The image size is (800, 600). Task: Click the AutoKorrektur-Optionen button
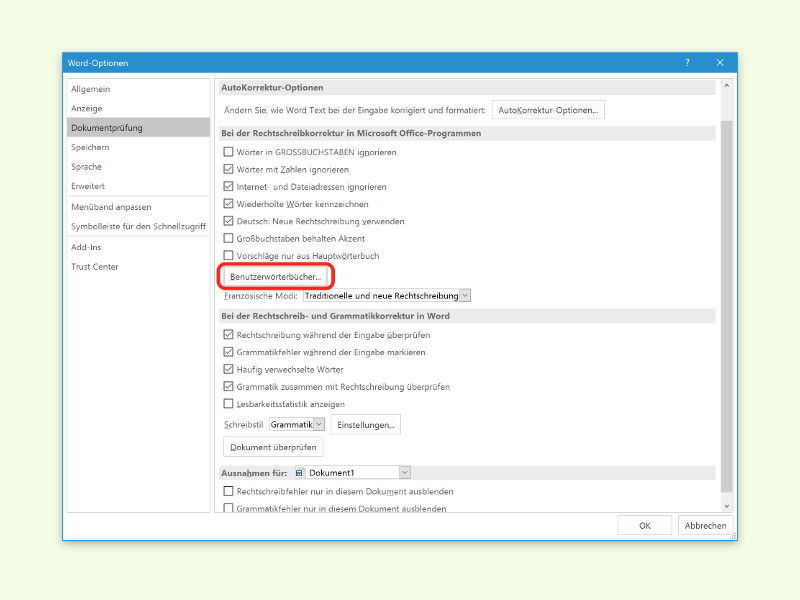[548, 110]
